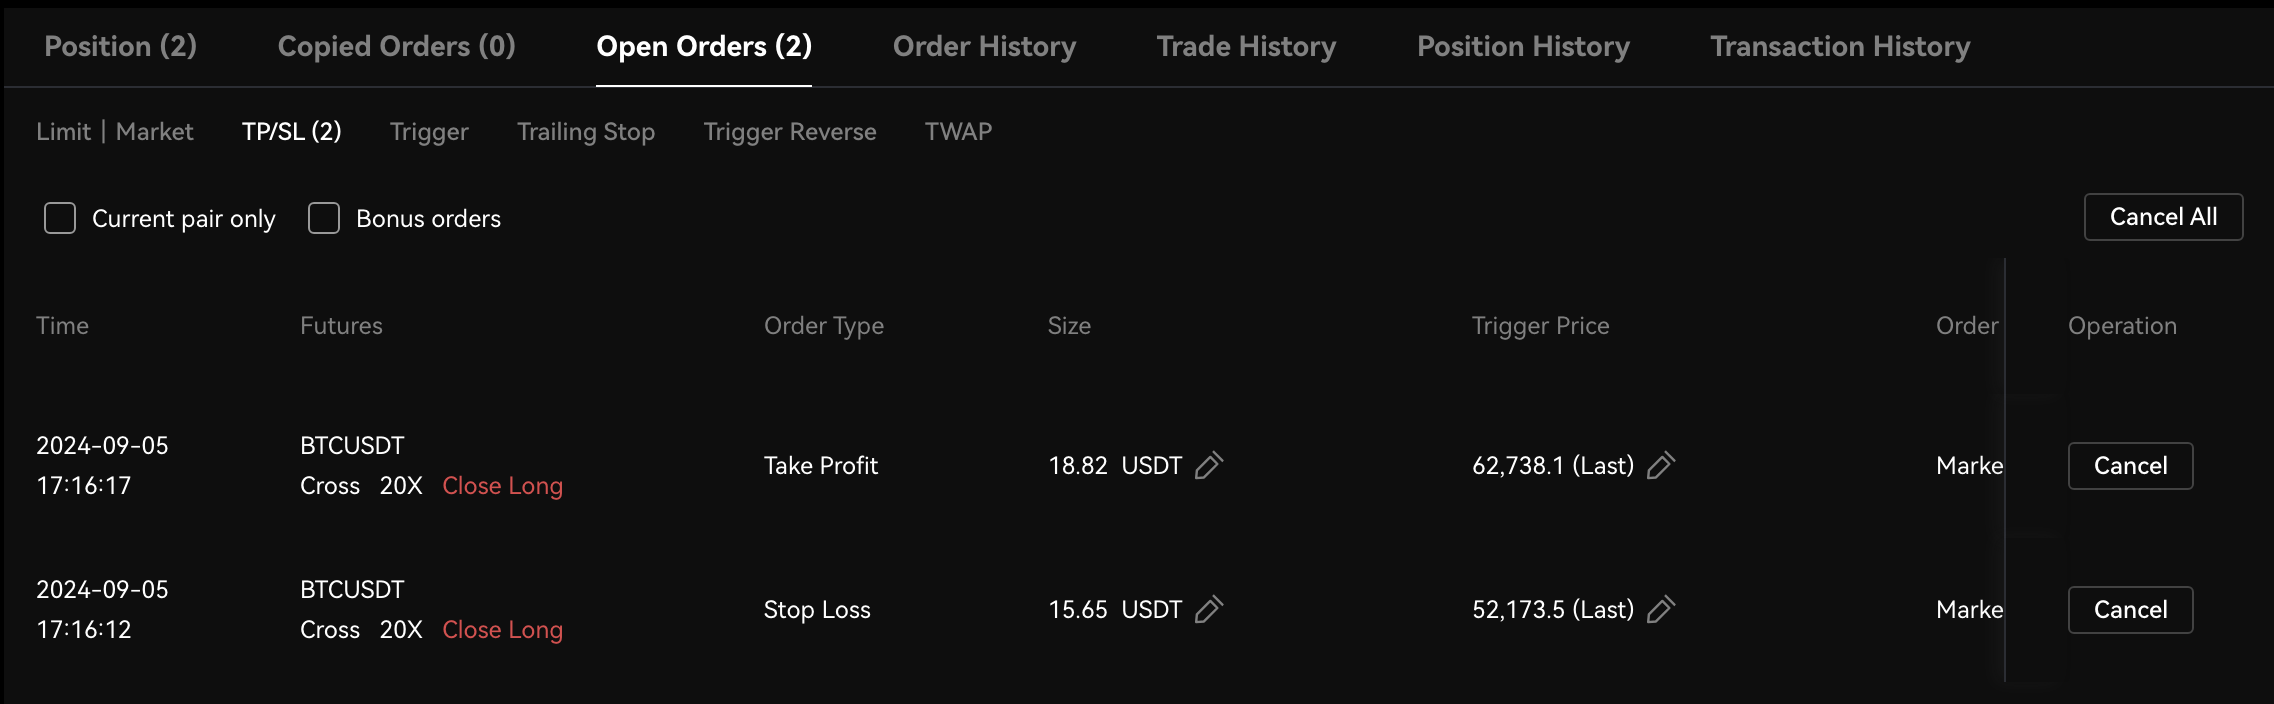Edit trigger price of Stop Loss order
The width and height of the screenshot is (2274, 704).
tap(1661, 610)
